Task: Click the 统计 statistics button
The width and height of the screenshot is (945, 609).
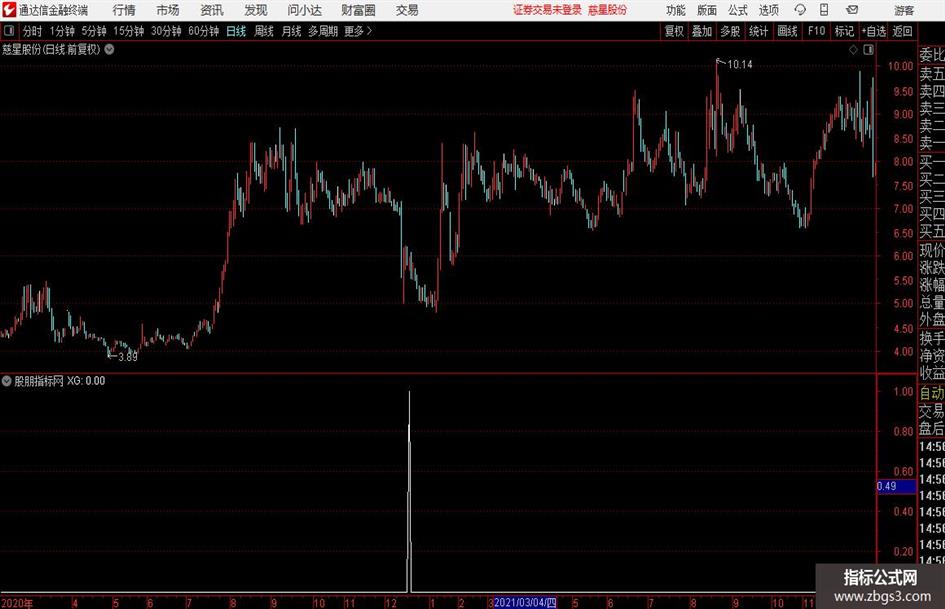Action: [x=758, y=31]
